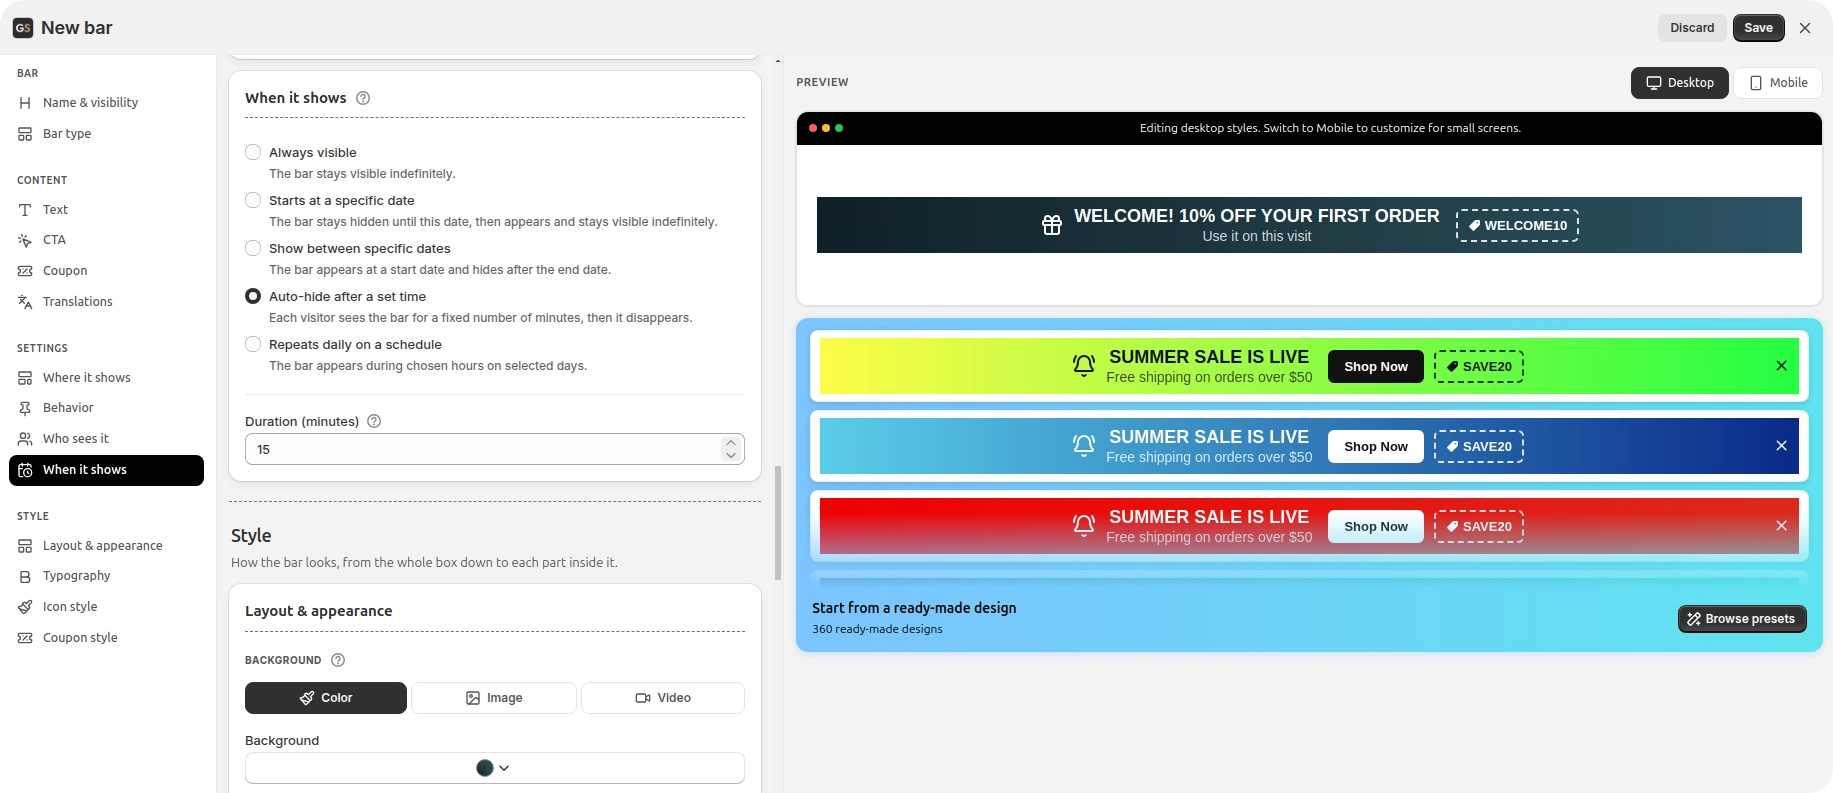Open the Coupon content section
The height and width of the screenshot is (793, 1833).
click(106, 270)
